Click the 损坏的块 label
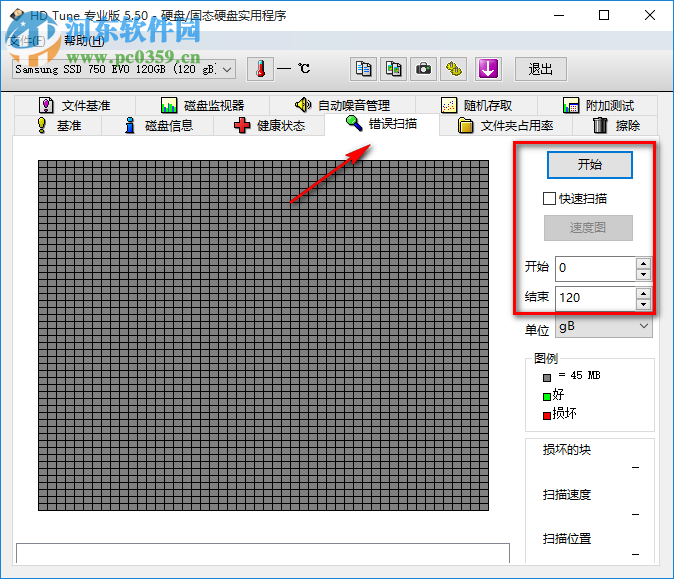Image resolution: width=674 pixels, height=579 pixels. coord(567,450)
